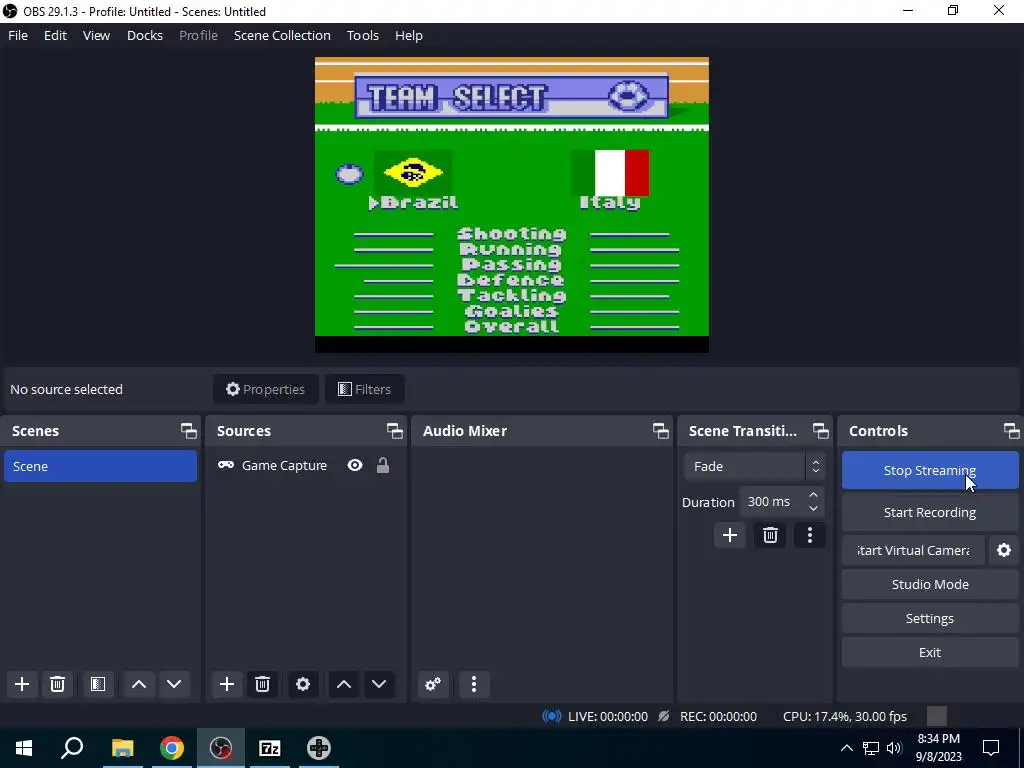
Task: Enable Studio Mode
Action: (930, 584)
